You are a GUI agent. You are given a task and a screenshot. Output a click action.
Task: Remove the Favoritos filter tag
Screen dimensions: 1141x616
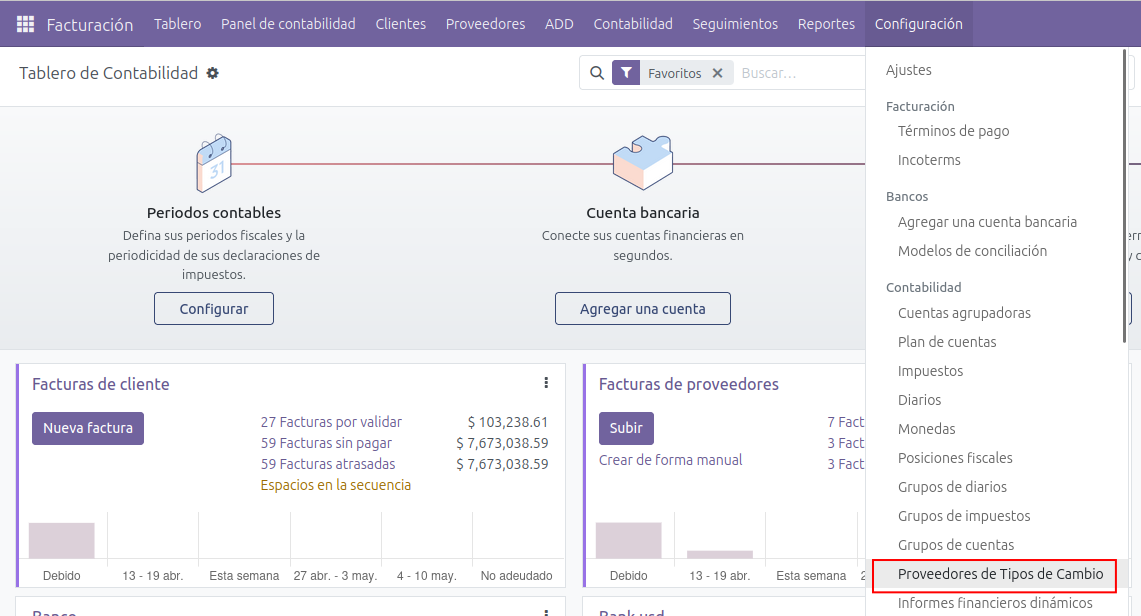[717, 73]
